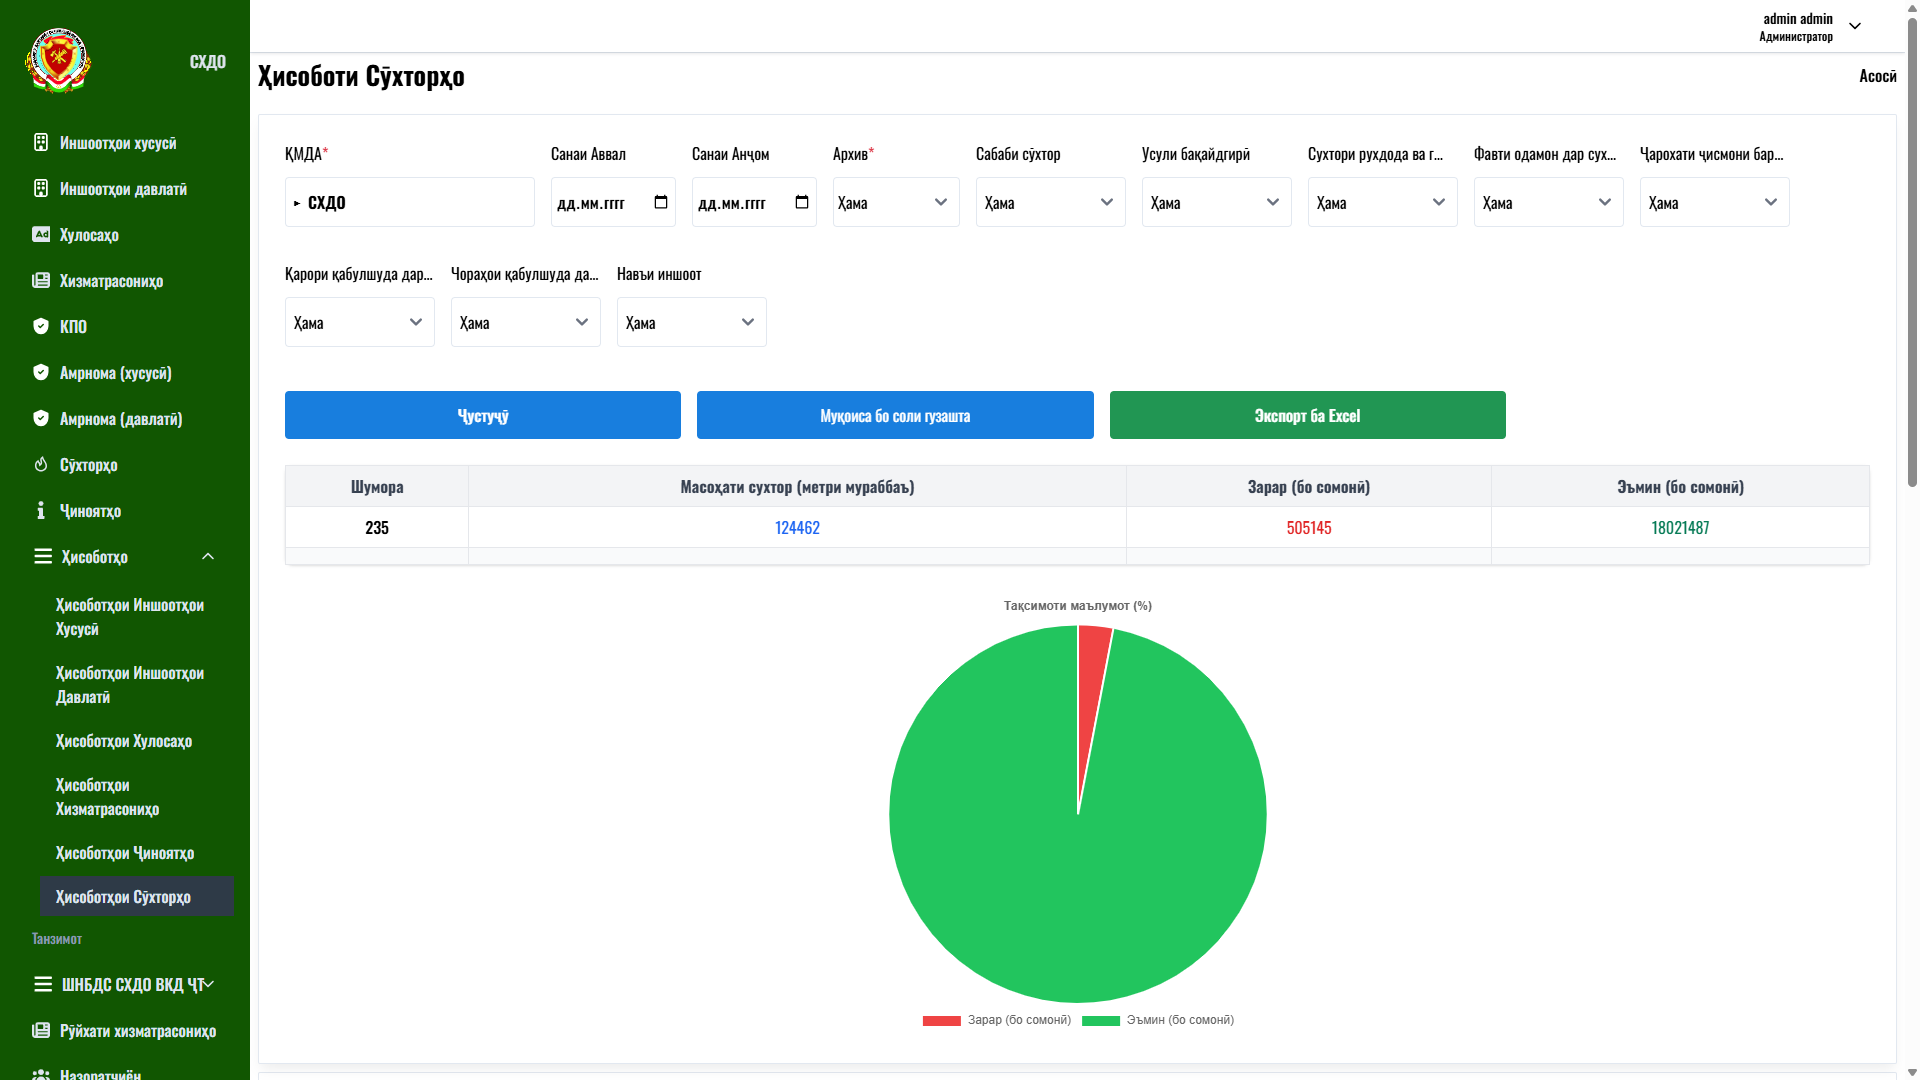Toggle the green Эъмин legend swatch

tap(1100, 1021)
